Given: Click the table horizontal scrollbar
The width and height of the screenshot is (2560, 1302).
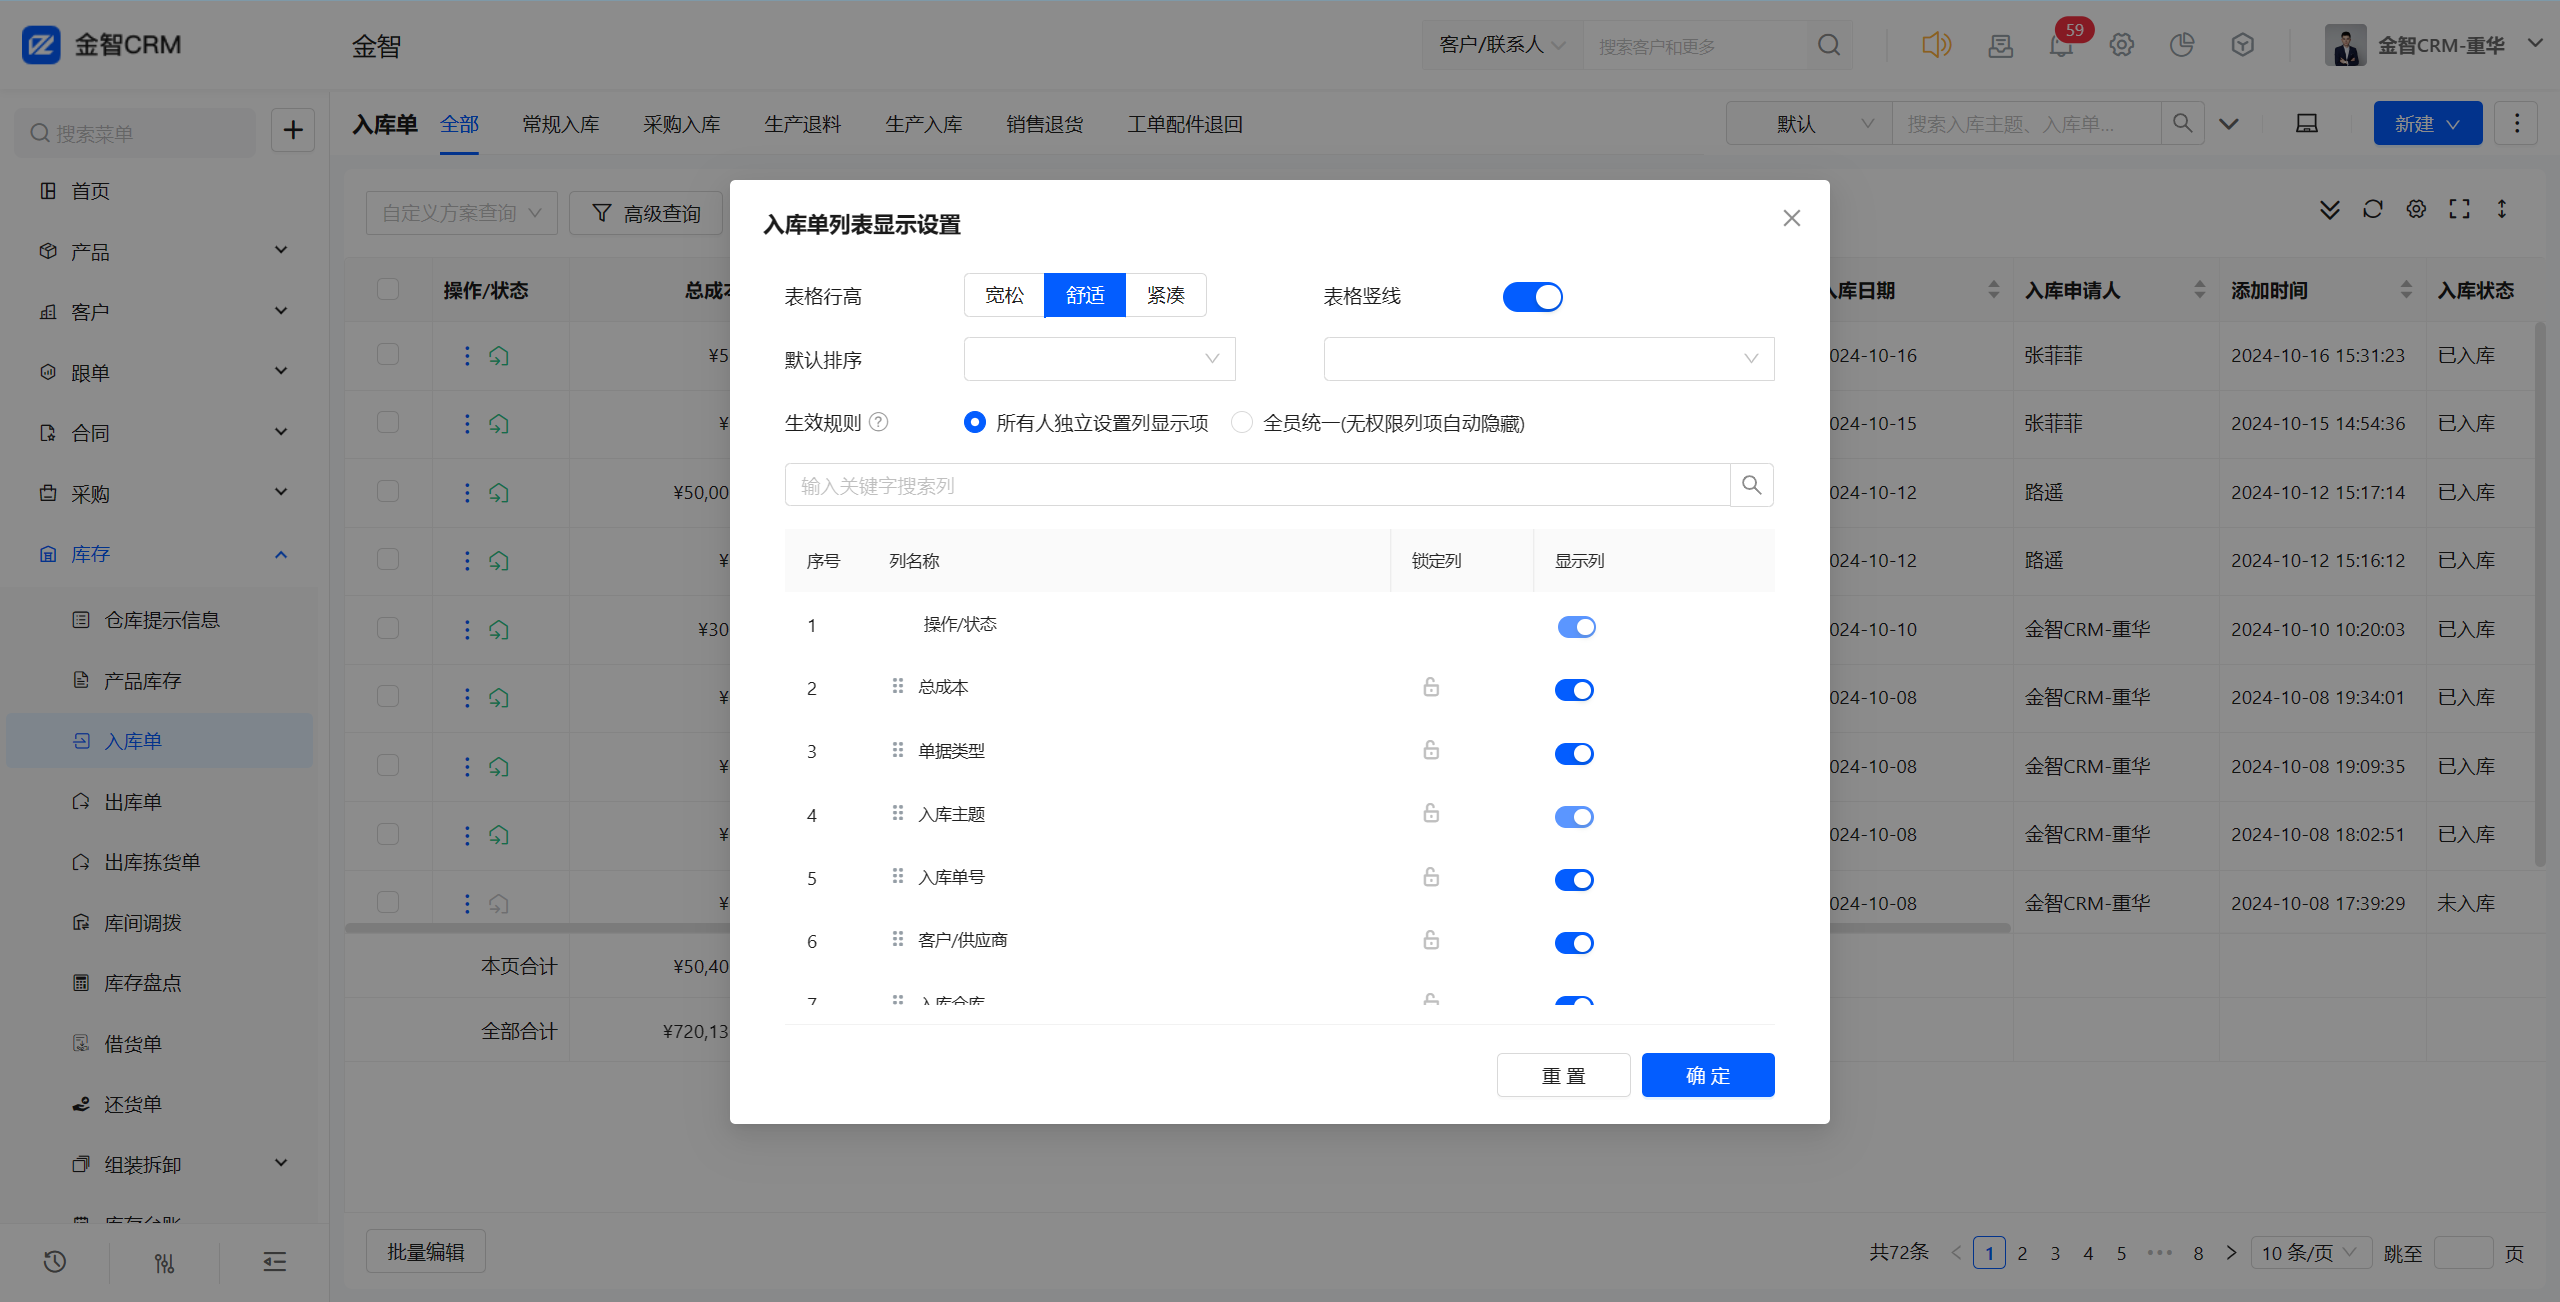Looking at the screenshot, I should tap(1178, 928).
